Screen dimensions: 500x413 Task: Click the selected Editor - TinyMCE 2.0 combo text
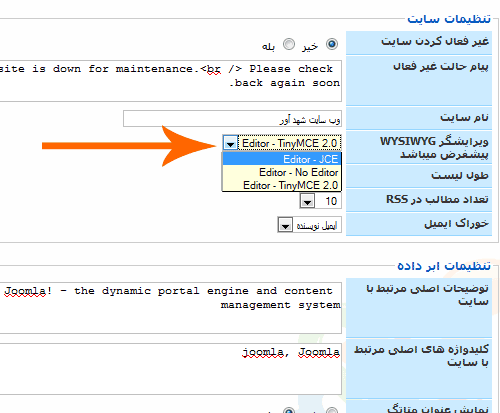click(290, 143)
